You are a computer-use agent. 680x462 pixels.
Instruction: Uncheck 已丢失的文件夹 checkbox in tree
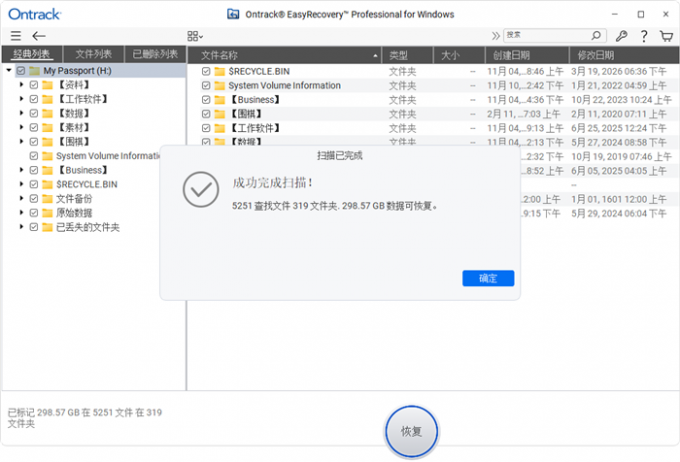pyautogui.click(x=34, y=227)
